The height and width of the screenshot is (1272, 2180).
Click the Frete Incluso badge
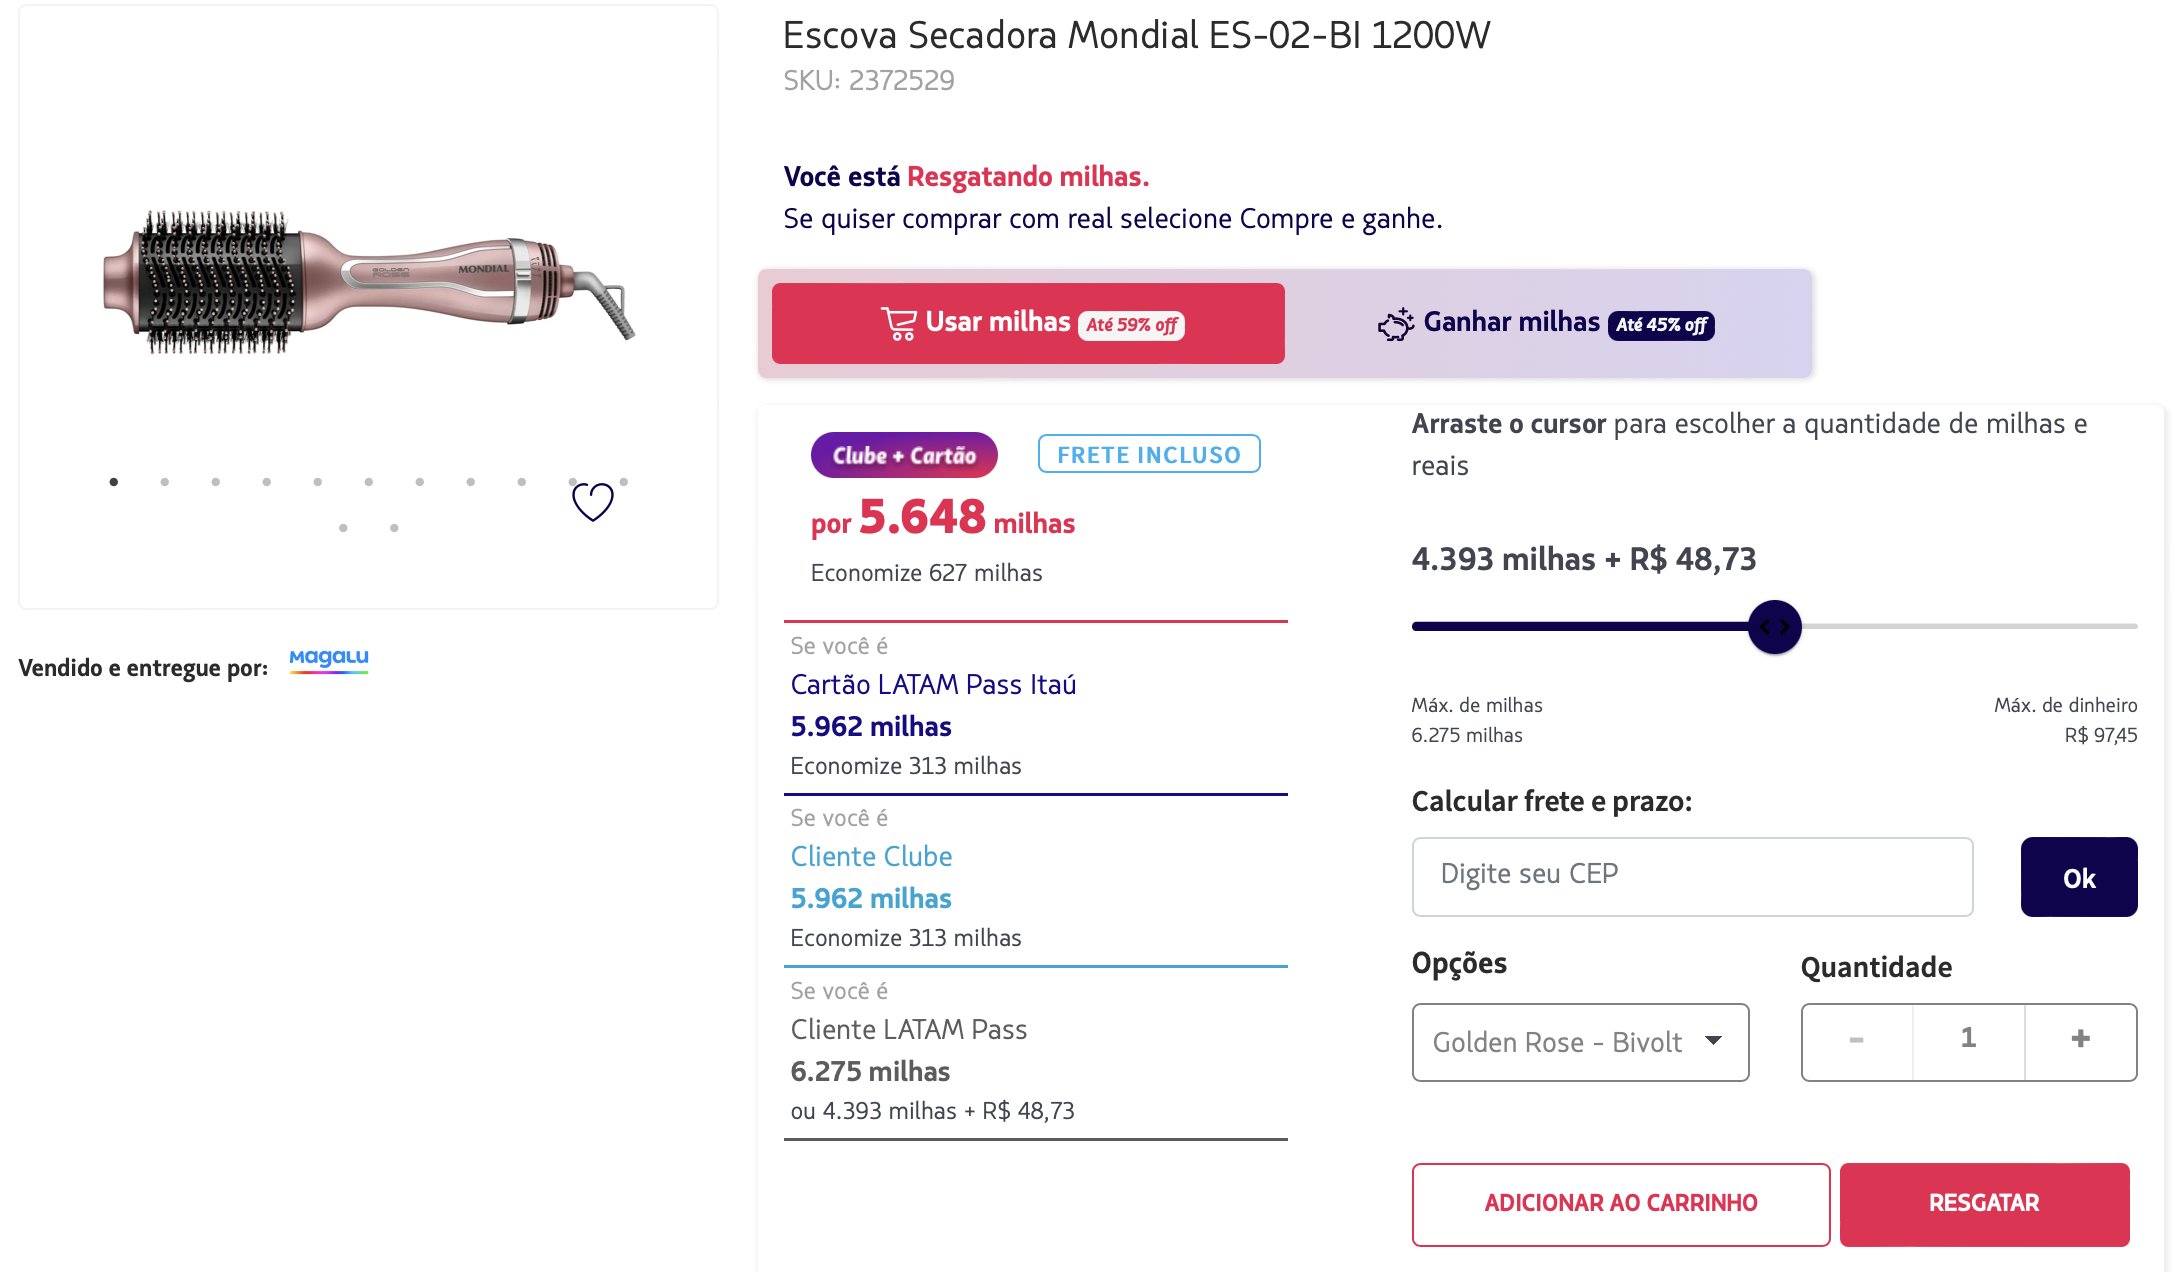tap(1149, 455)
